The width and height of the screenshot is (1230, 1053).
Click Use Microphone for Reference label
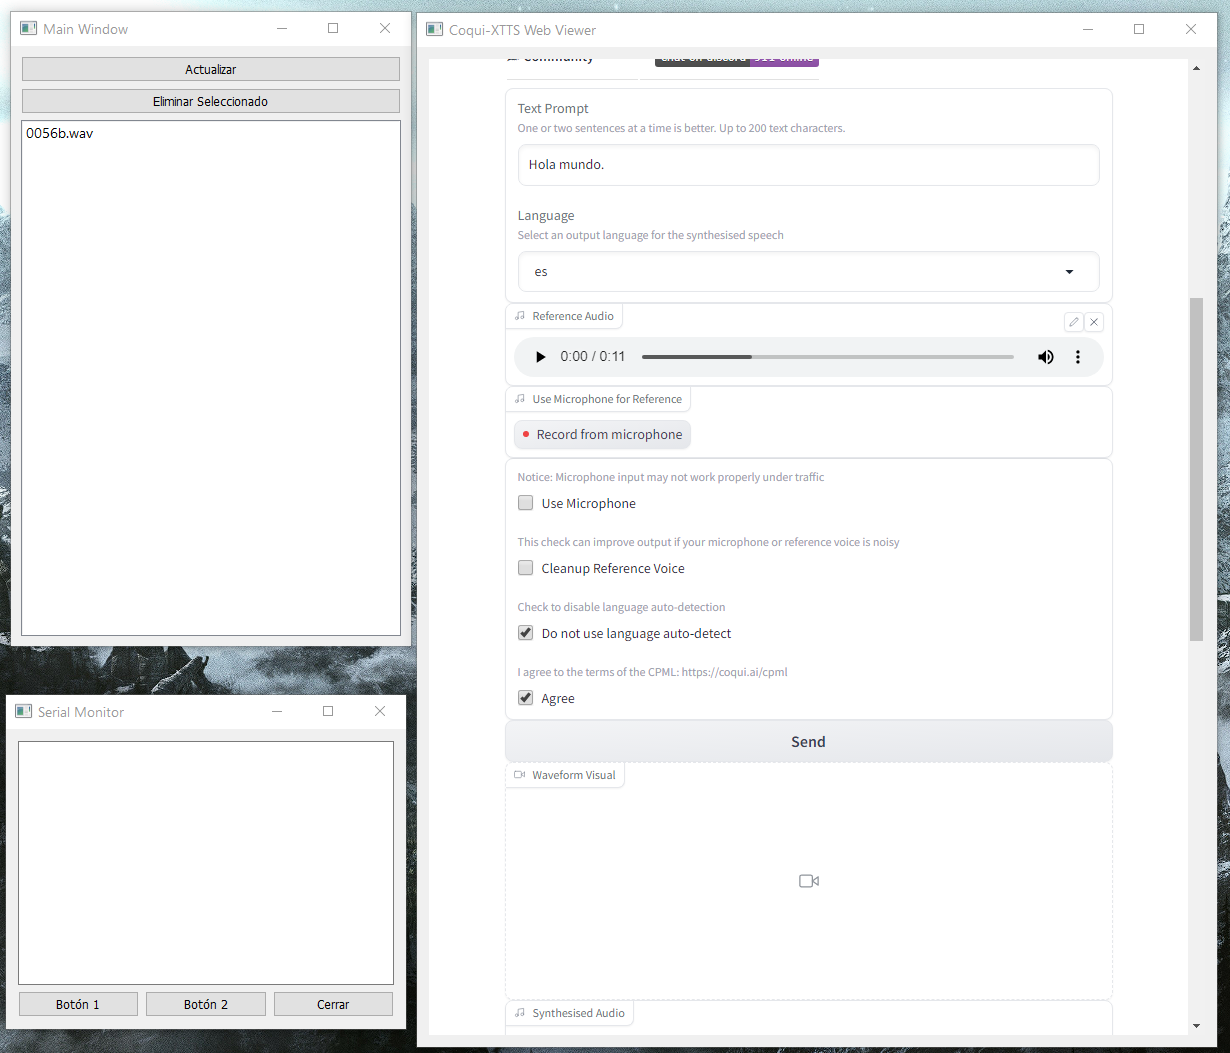point(598,399)
